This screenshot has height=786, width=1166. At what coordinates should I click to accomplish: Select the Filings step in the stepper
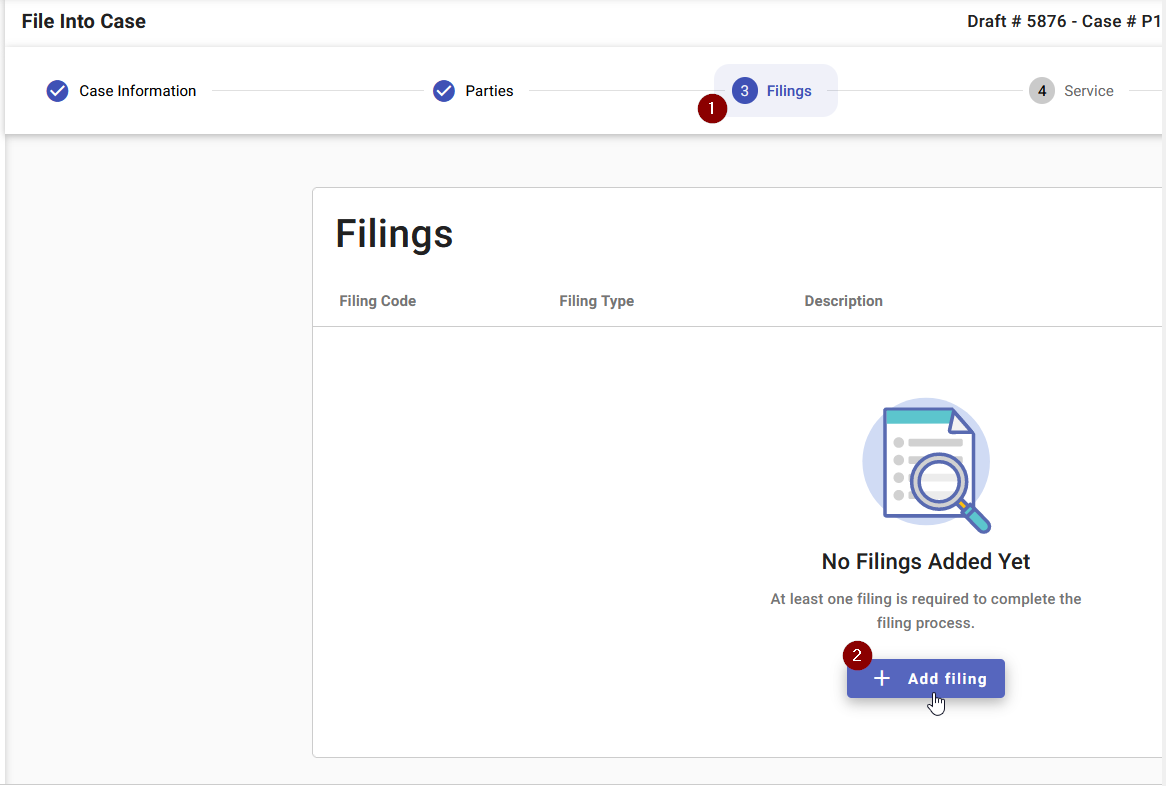(787, 90)
